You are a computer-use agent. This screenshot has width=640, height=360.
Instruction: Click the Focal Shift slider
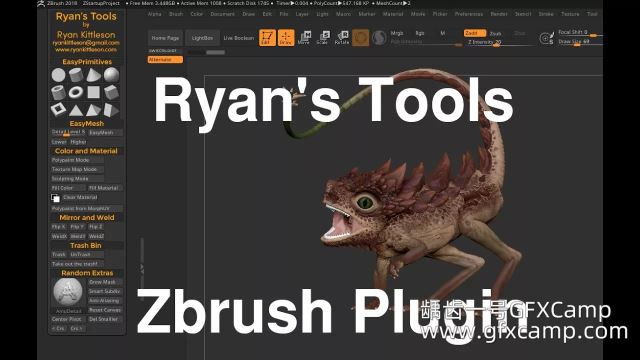580,32
